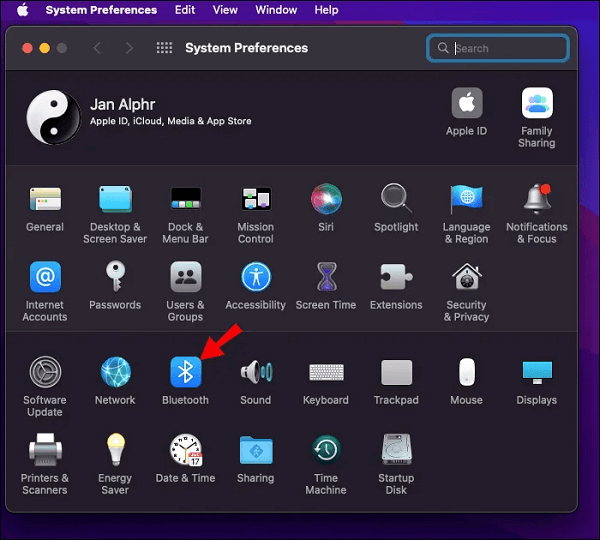This screenshot has width=600, height=540.
Task: Open the View menu
Action: pyautogui.click(x=225, y=10)
